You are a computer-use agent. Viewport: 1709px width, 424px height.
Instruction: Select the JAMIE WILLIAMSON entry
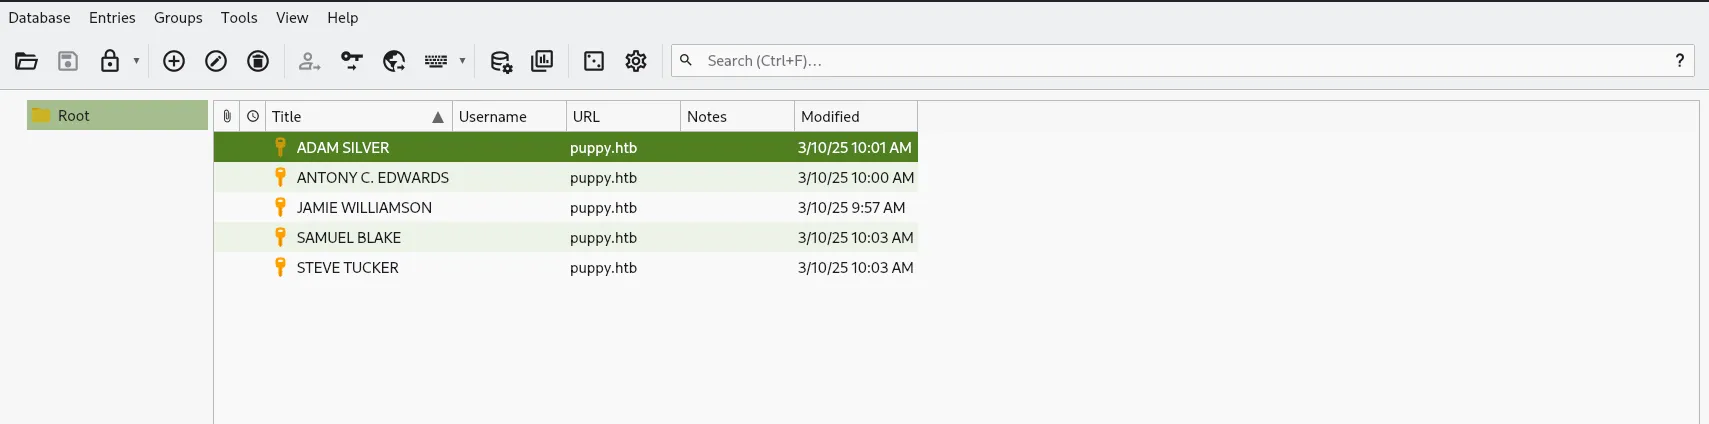[566, 207]
